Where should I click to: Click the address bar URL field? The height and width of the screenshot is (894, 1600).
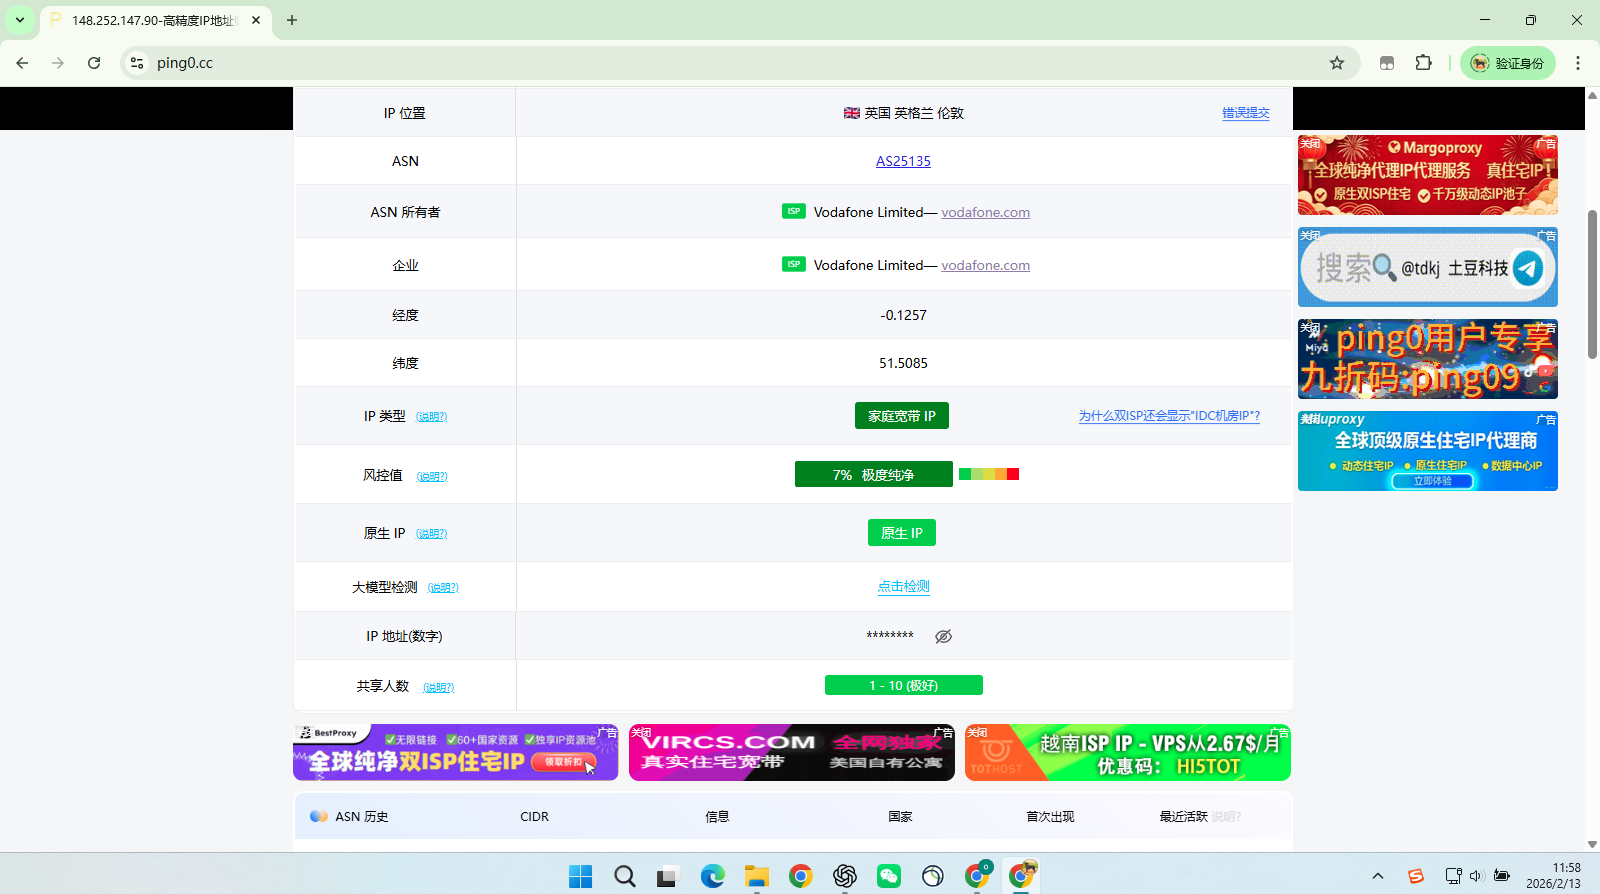click(700, 63)
